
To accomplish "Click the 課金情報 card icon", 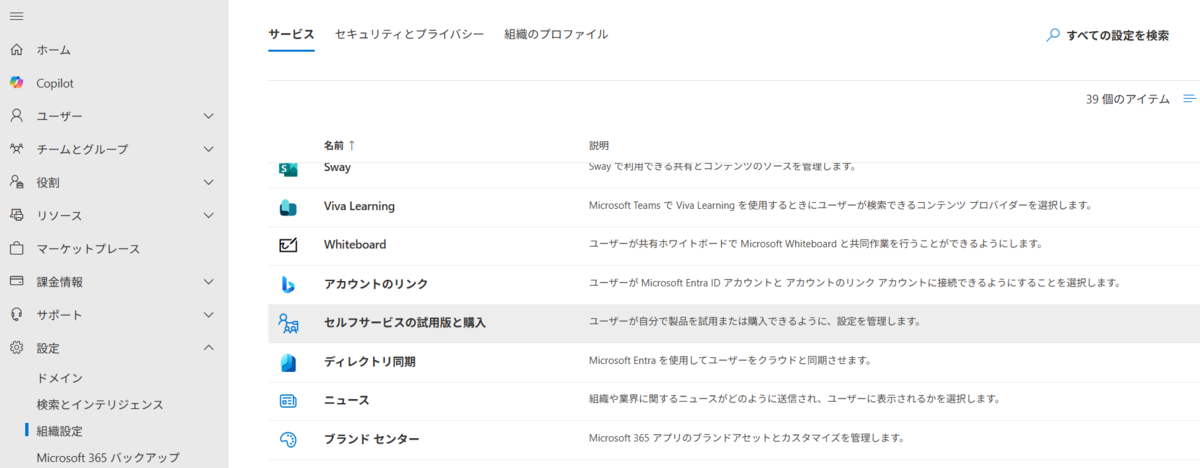I will click(16, 282).
